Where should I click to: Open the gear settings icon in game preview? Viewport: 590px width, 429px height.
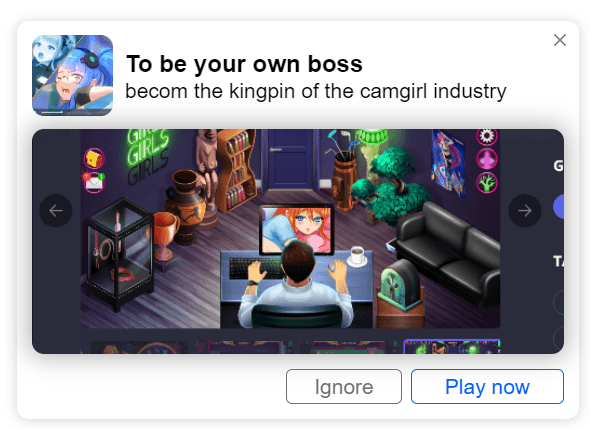pyautogui.click(x=487, y=136)
